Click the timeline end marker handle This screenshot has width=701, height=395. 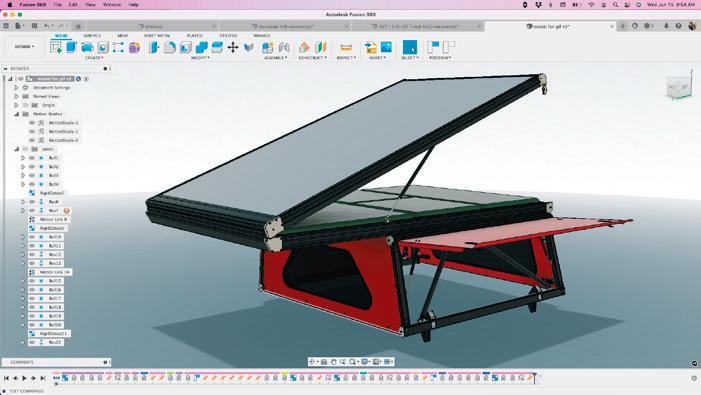[535, 377]
